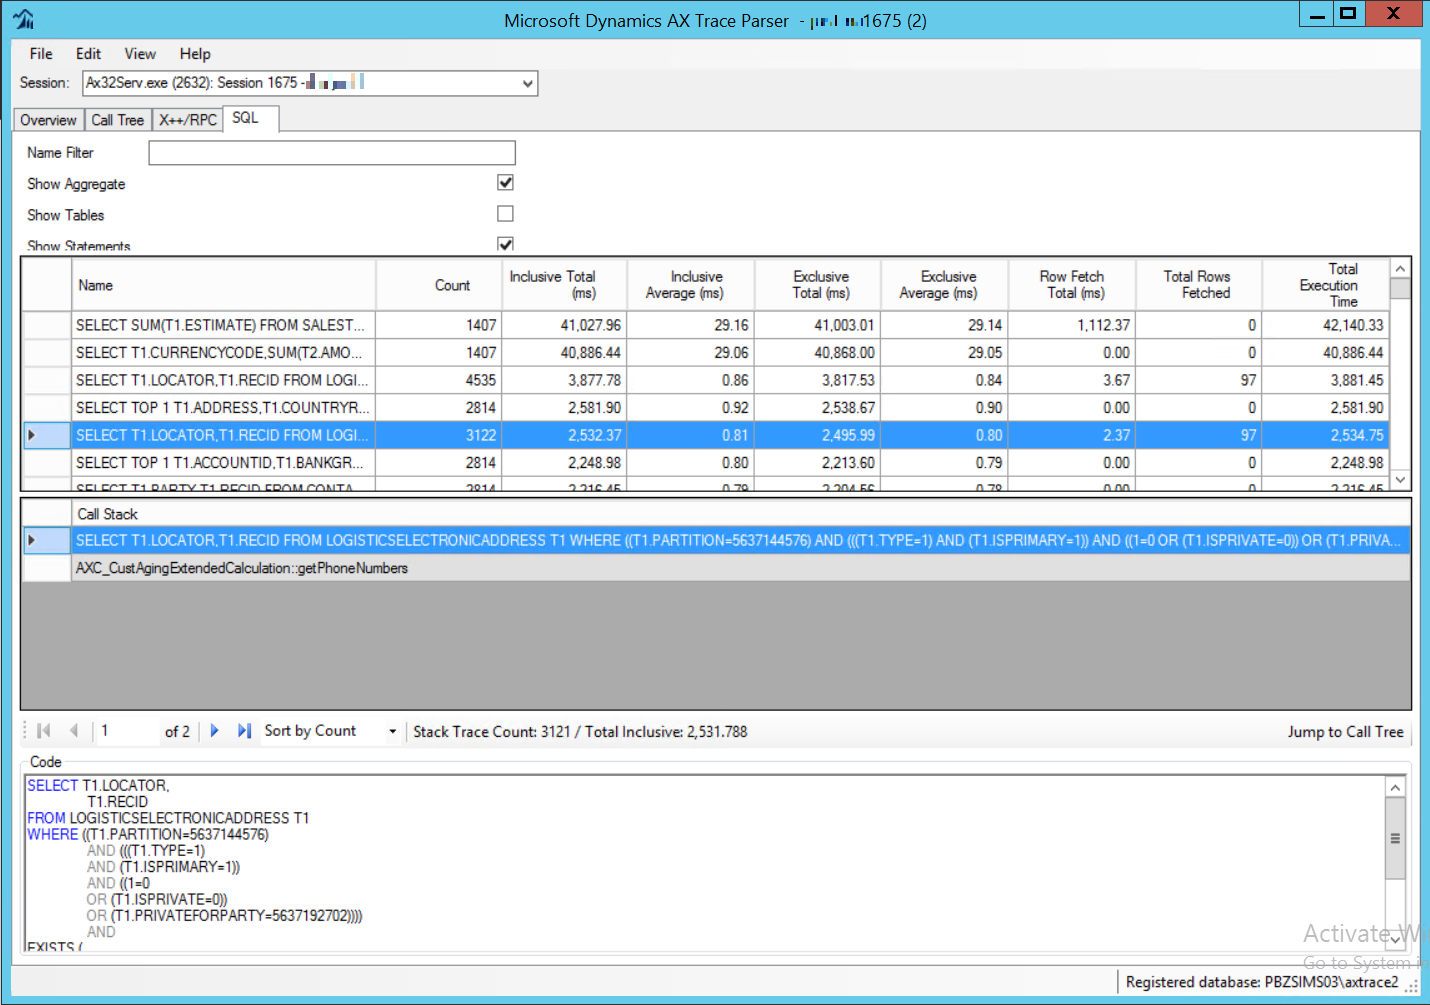Go to previous stack trace page
1430x1005 pixels.
pos(73,731)
